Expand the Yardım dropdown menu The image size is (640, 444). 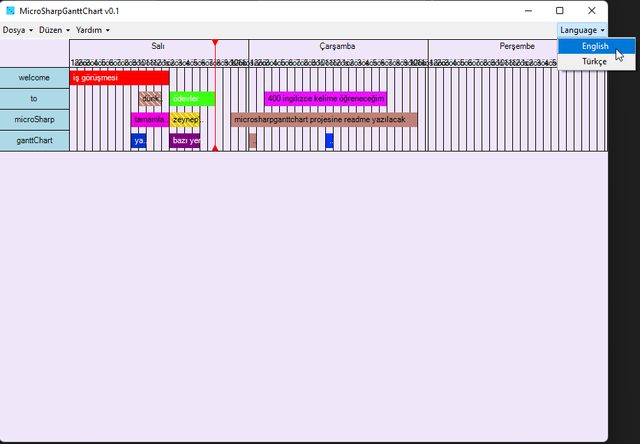[x=92, y=30]
